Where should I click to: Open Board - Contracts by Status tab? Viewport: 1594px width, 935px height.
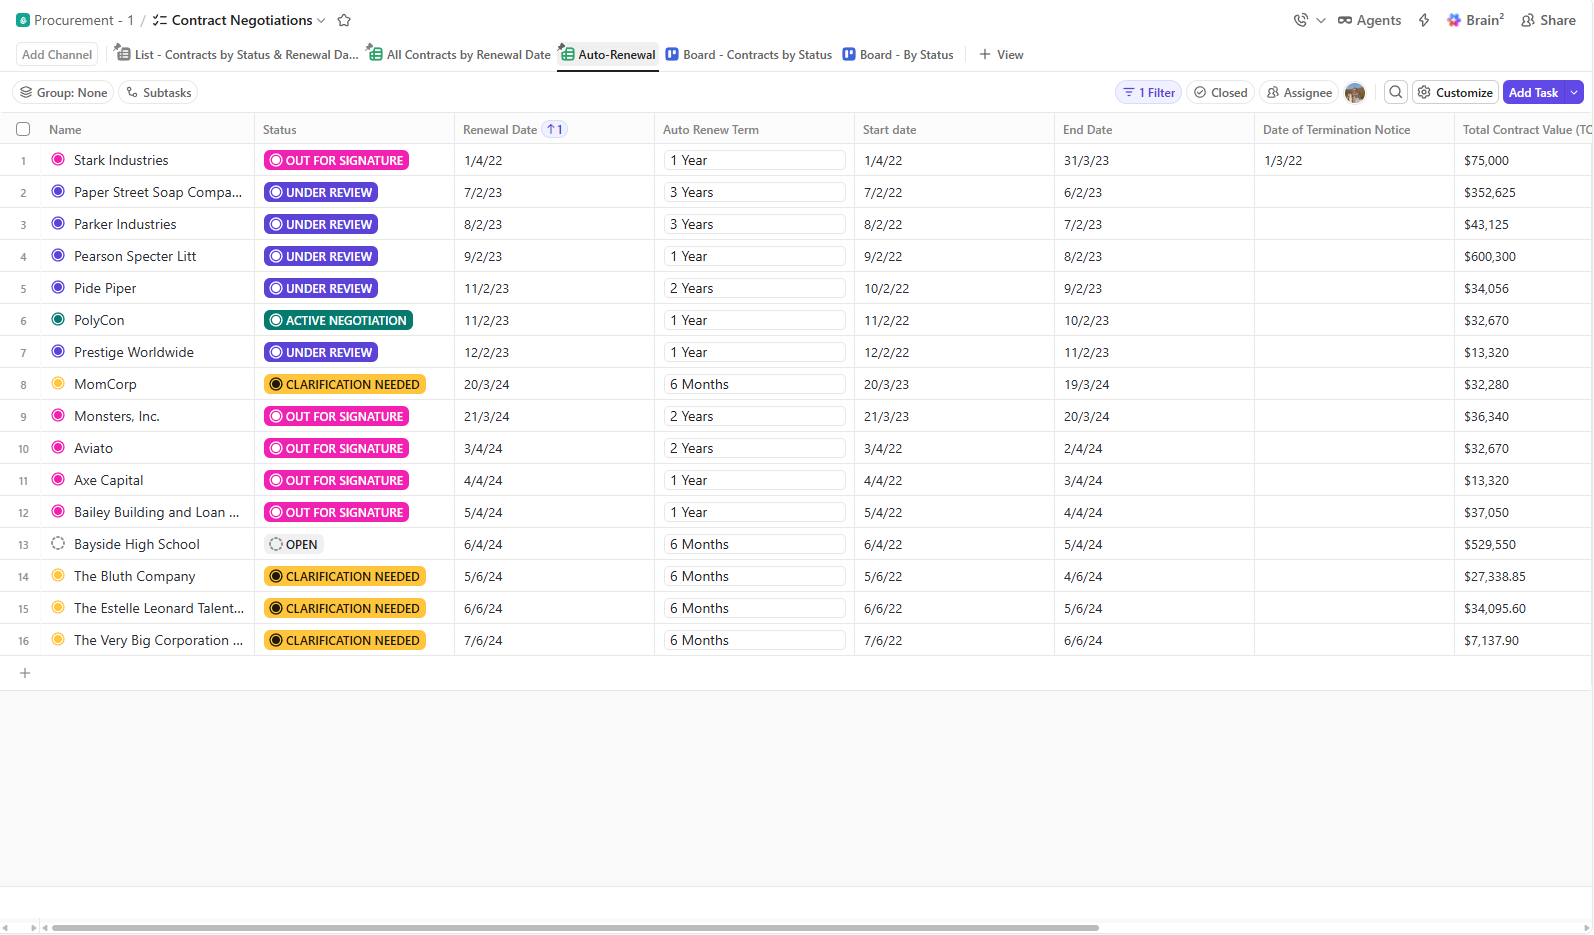[749, 55]
